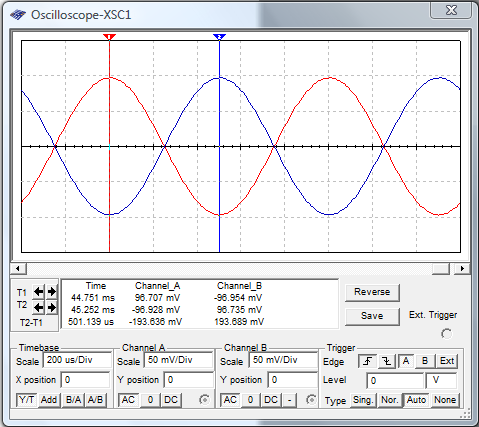The height and width of the screenshot is (427, 479).
Task: Click Channel_A reading 96.707 mV
Action: [157, 298]
